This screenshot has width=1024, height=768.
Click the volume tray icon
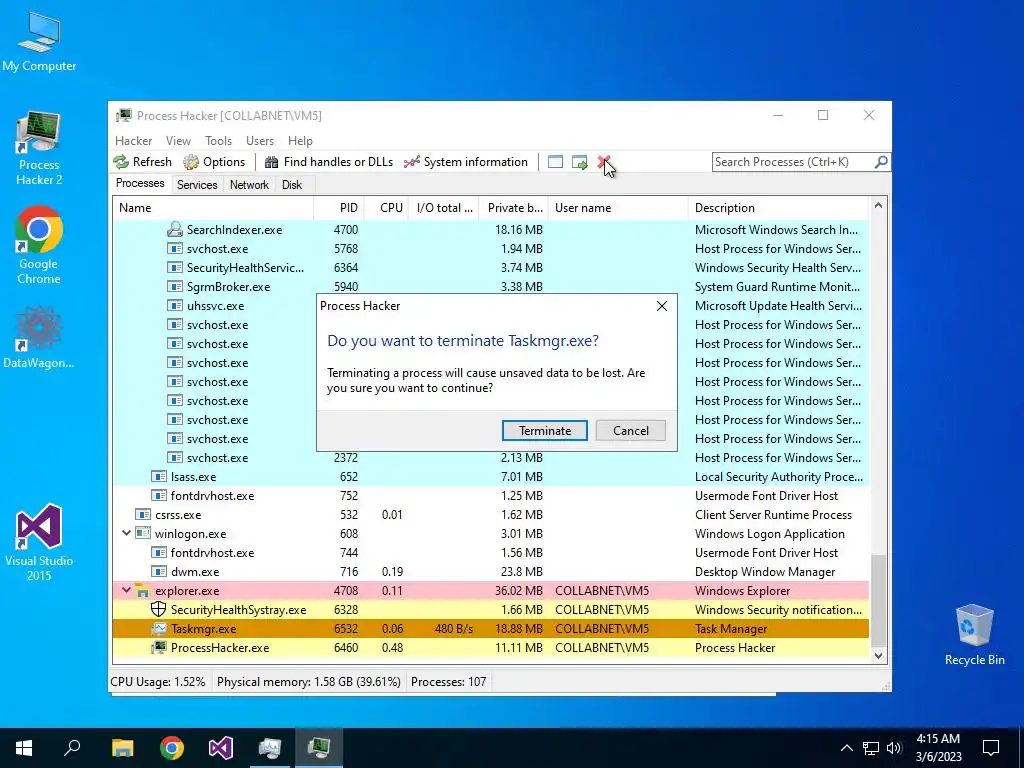894,748
